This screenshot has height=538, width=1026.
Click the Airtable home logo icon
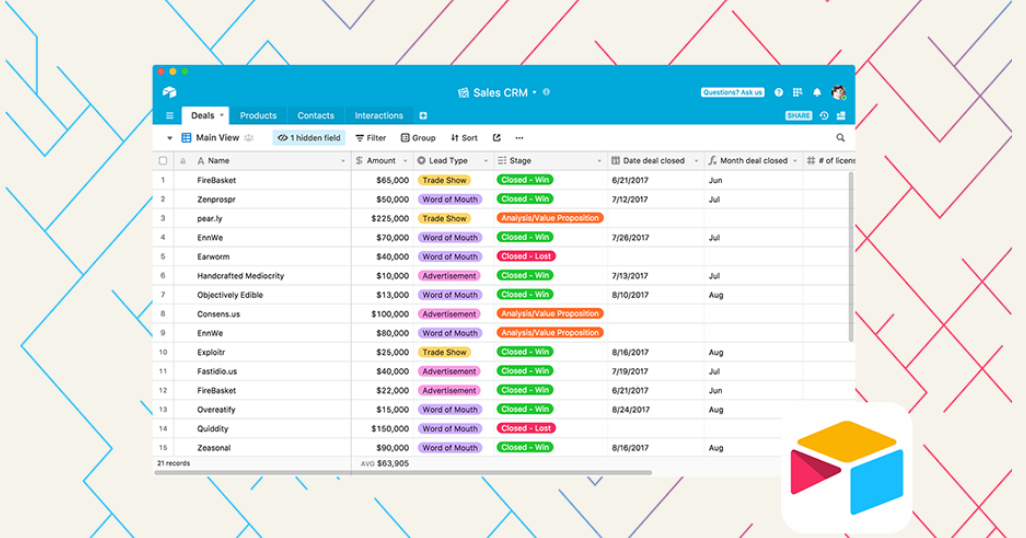[x=169, y=92]
